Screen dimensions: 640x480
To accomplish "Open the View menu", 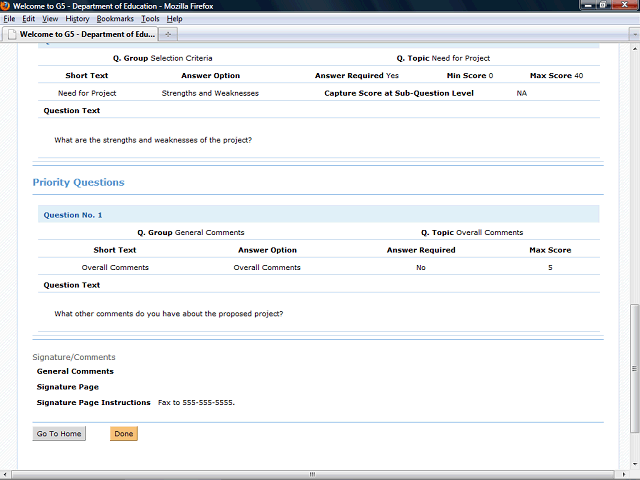I will (x=50, y=19).
